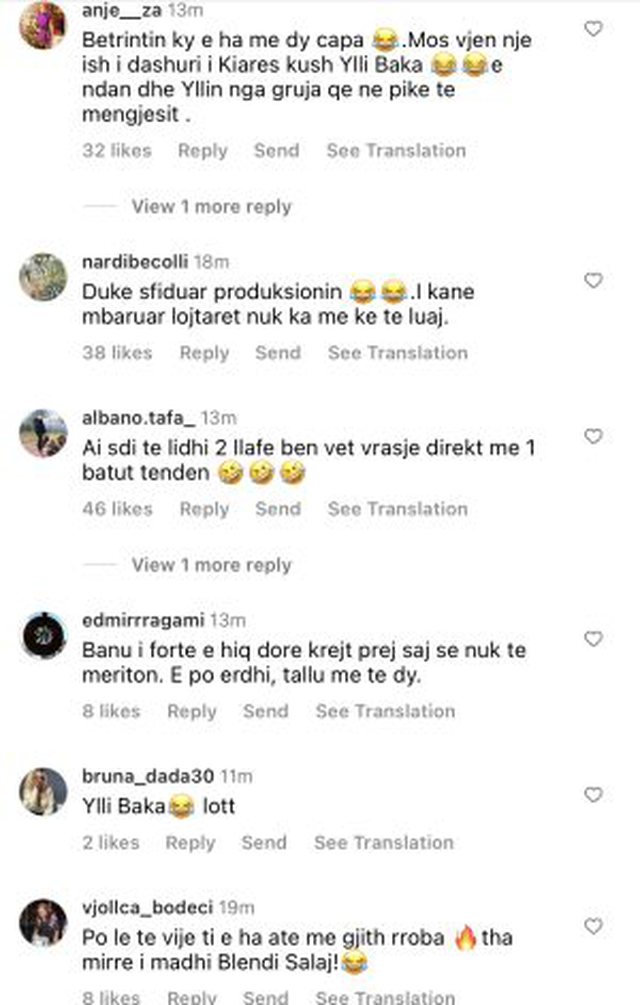Open anje__za's profile picture
Screen dimensions: 640x1005
tap(43, 22)
